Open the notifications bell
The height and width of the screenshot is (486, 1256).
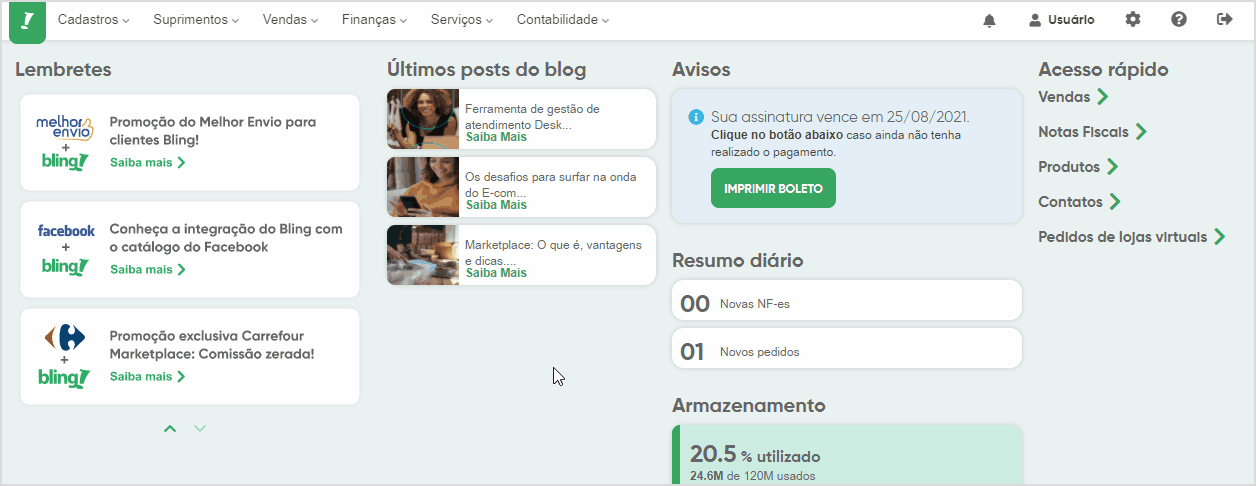tap(989, 20)
